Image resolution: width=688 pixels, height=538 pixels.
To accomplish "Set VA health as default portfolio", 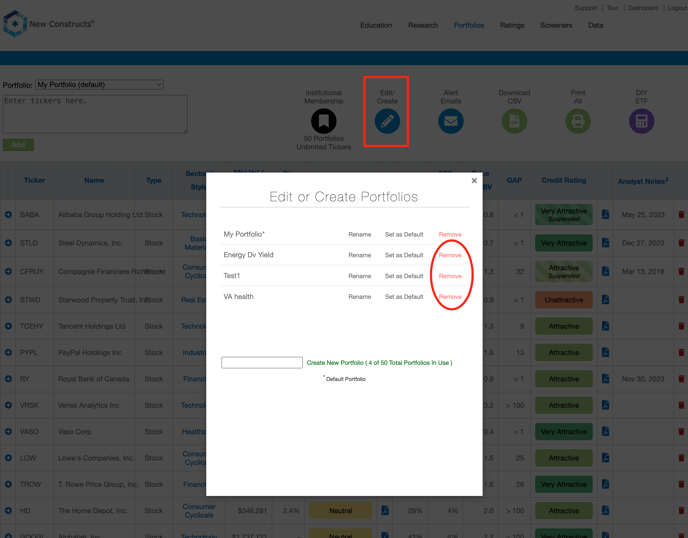I will (x=404, y=297).
